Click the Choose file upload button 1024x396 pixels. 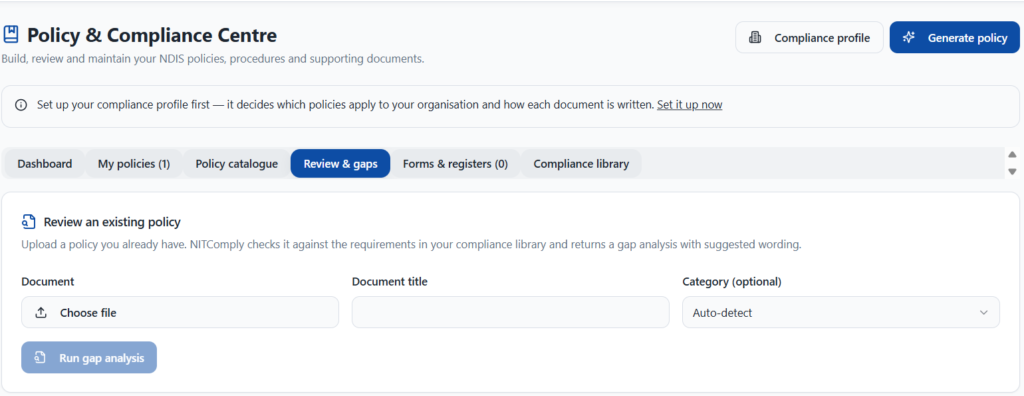pos(180,312)
